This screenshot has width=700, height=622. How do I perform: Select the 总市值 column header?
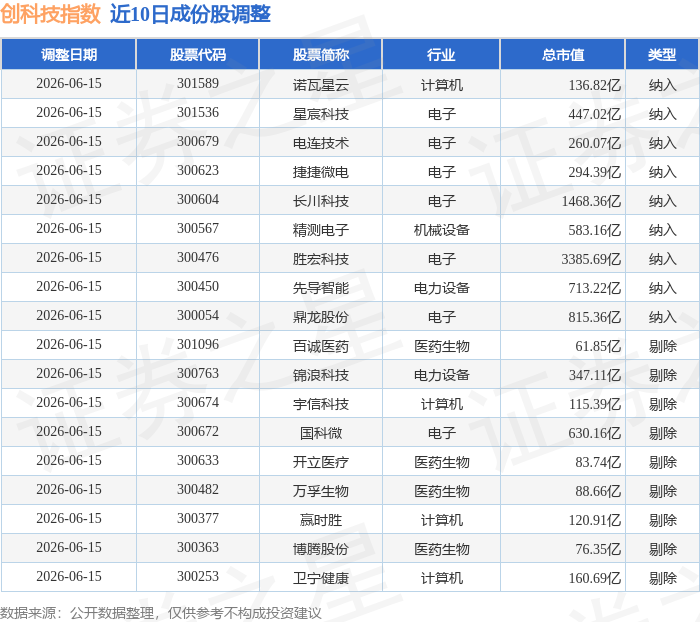point(562,54)
